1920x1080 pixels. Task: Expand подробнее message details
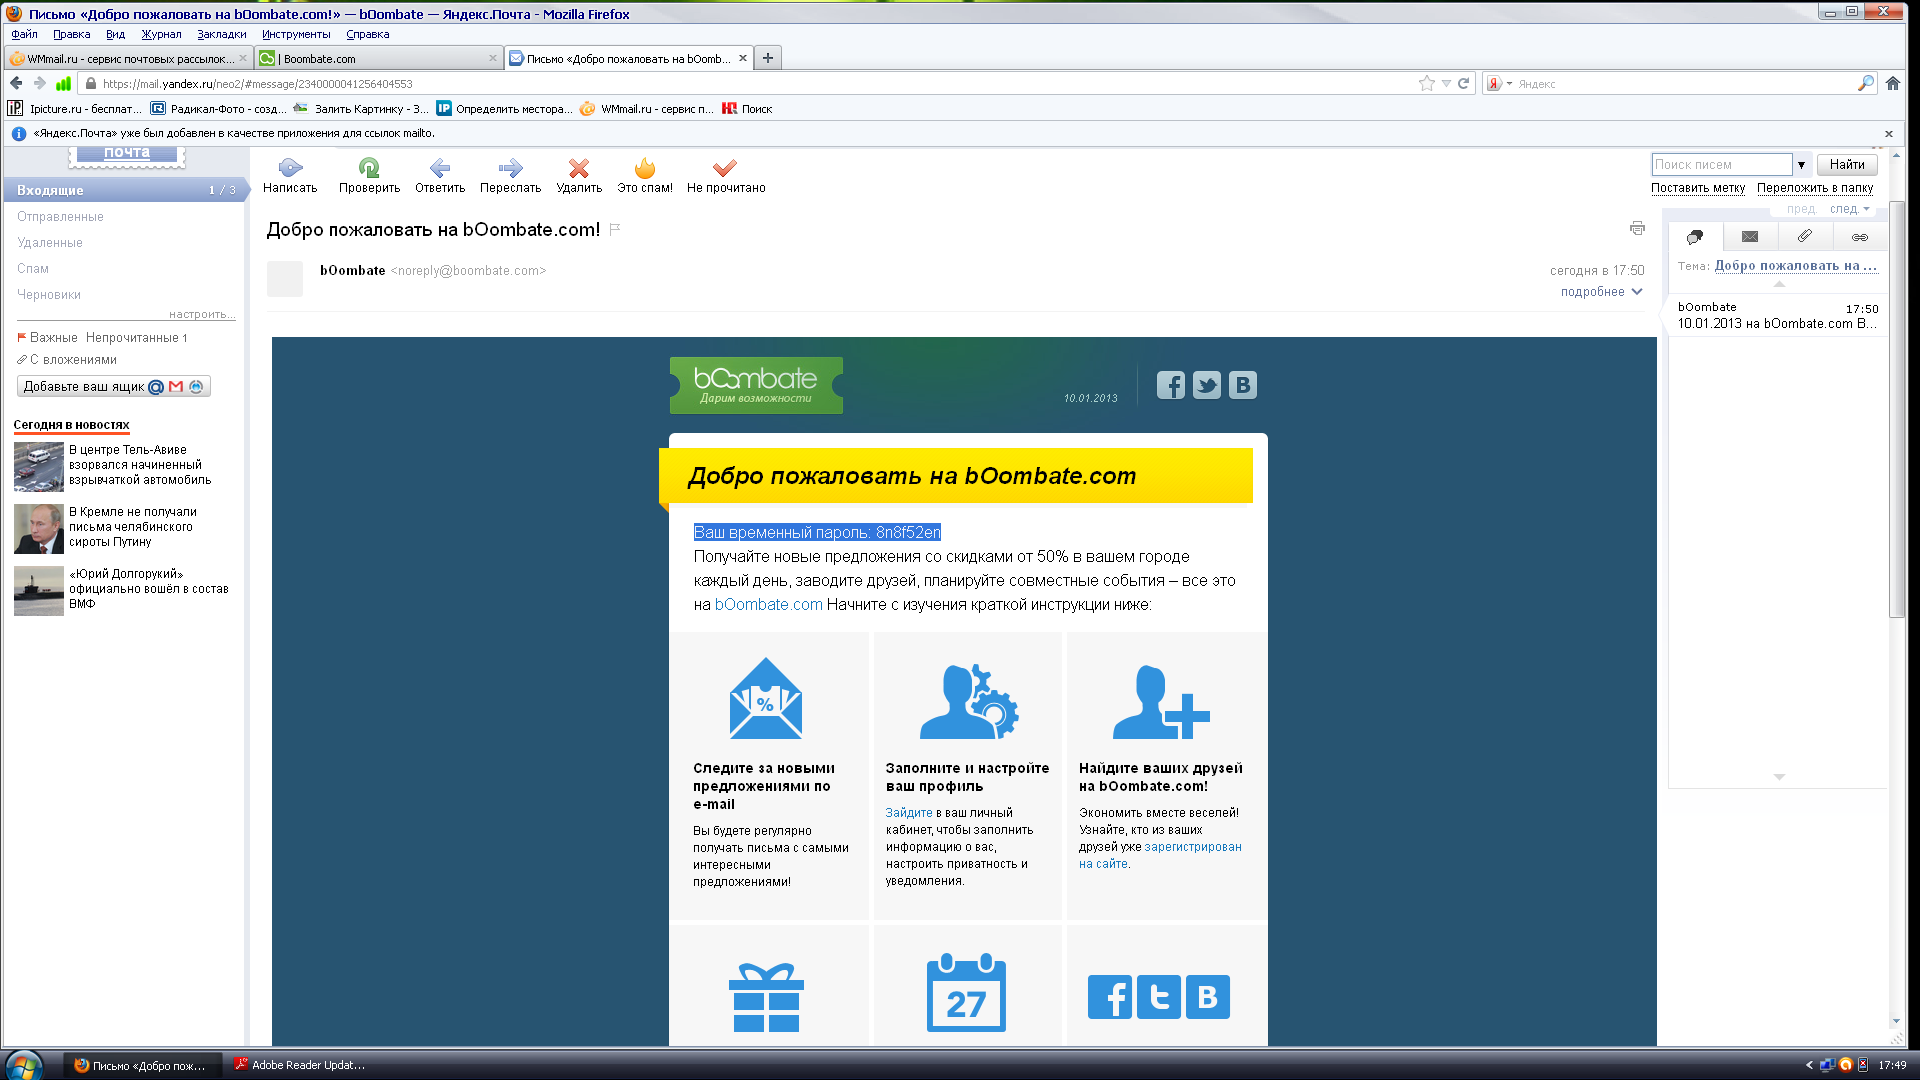[x=1601, y=292]
